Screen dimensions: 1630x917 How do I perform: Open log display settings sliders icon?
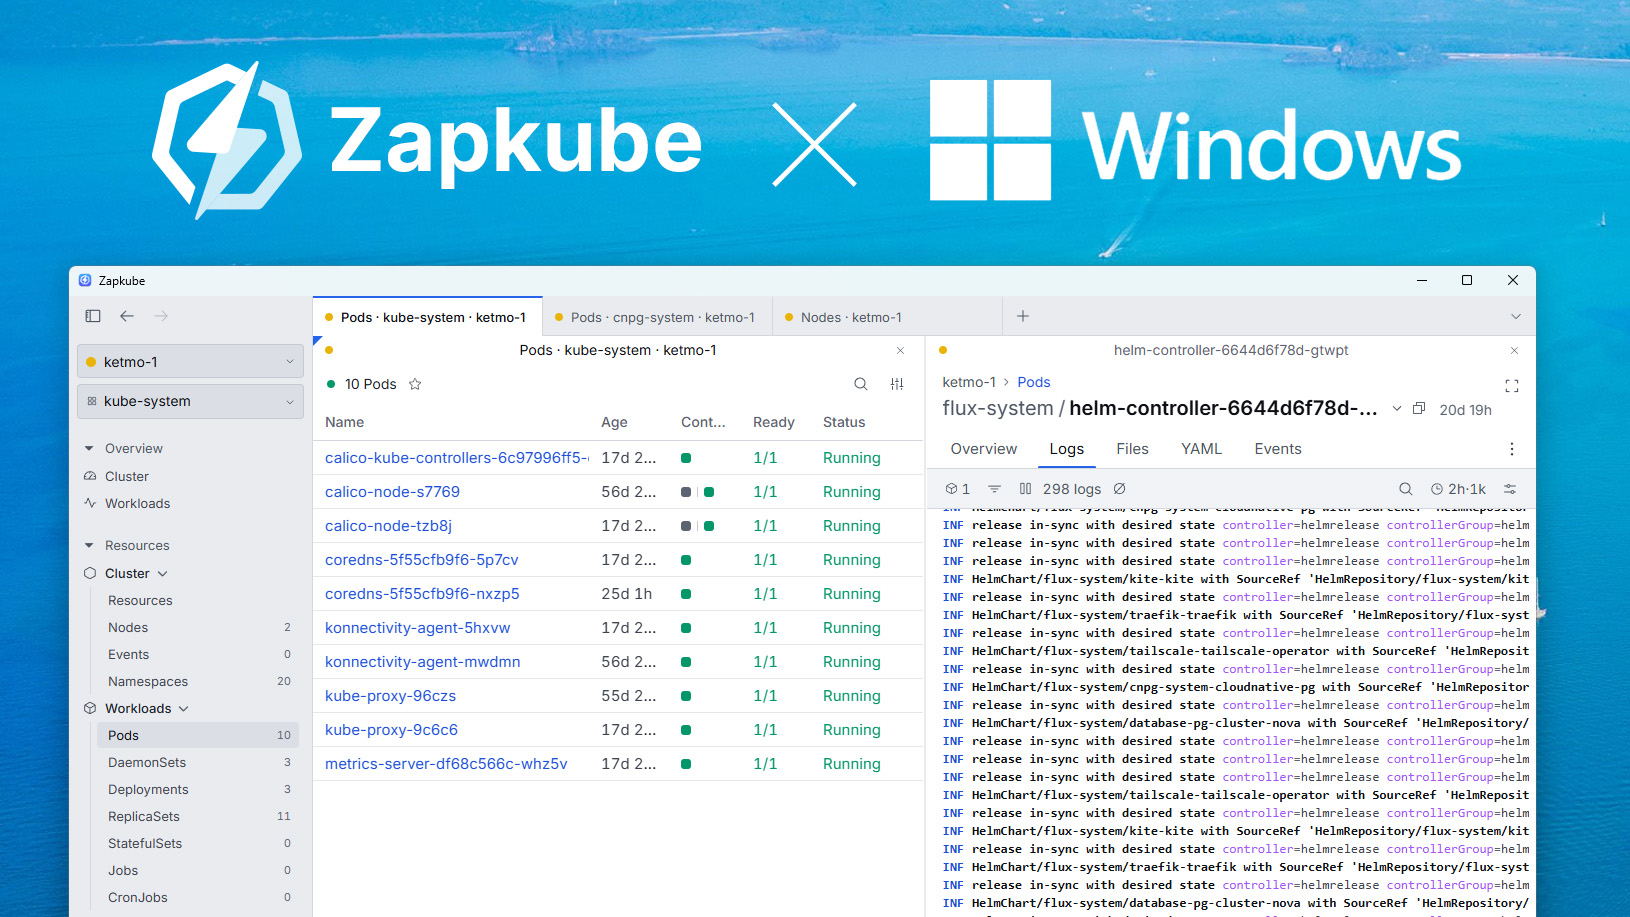(x=1510, y=489)
